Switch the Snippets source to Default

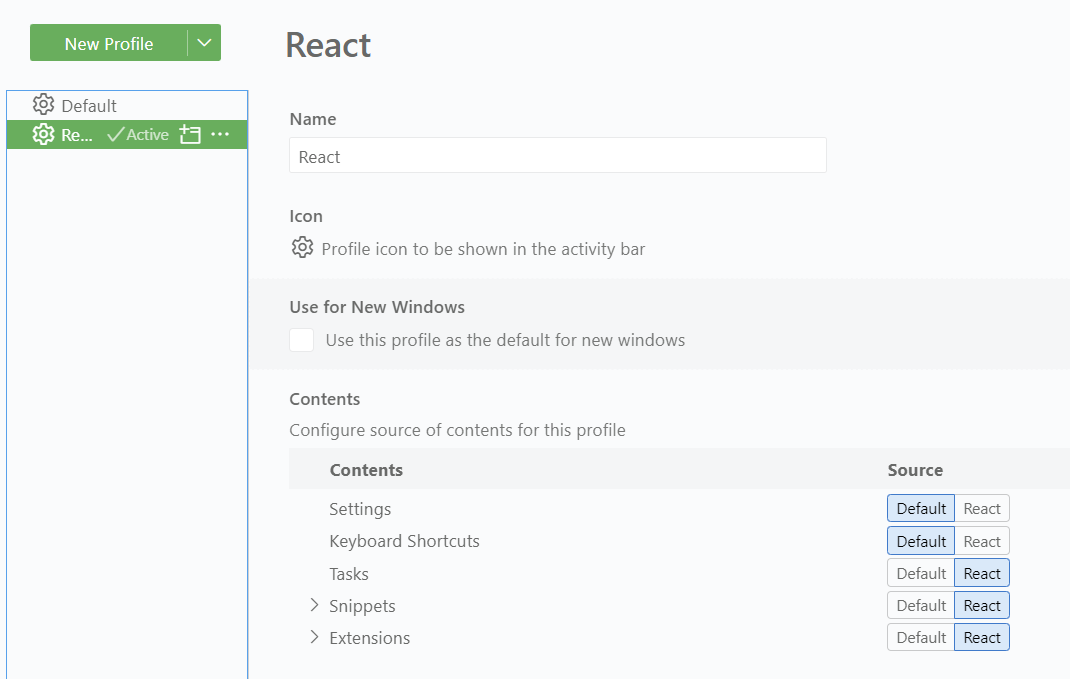(x=919, y=605)
